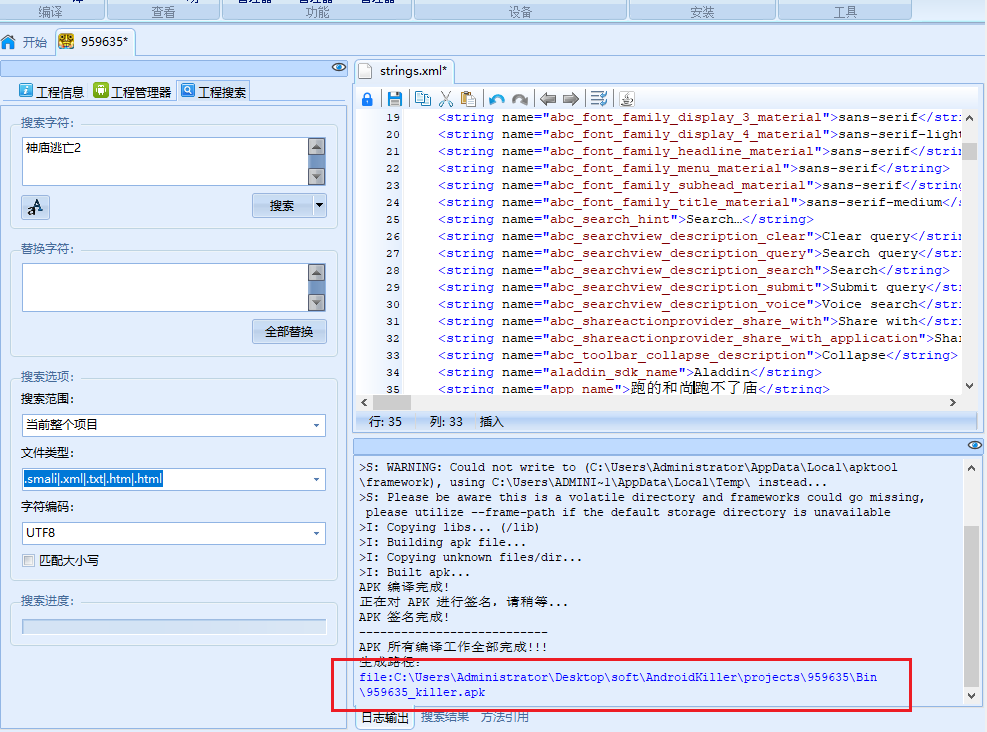
Task: Click the 插入 insert mode status entry
Action: [492, 422]
